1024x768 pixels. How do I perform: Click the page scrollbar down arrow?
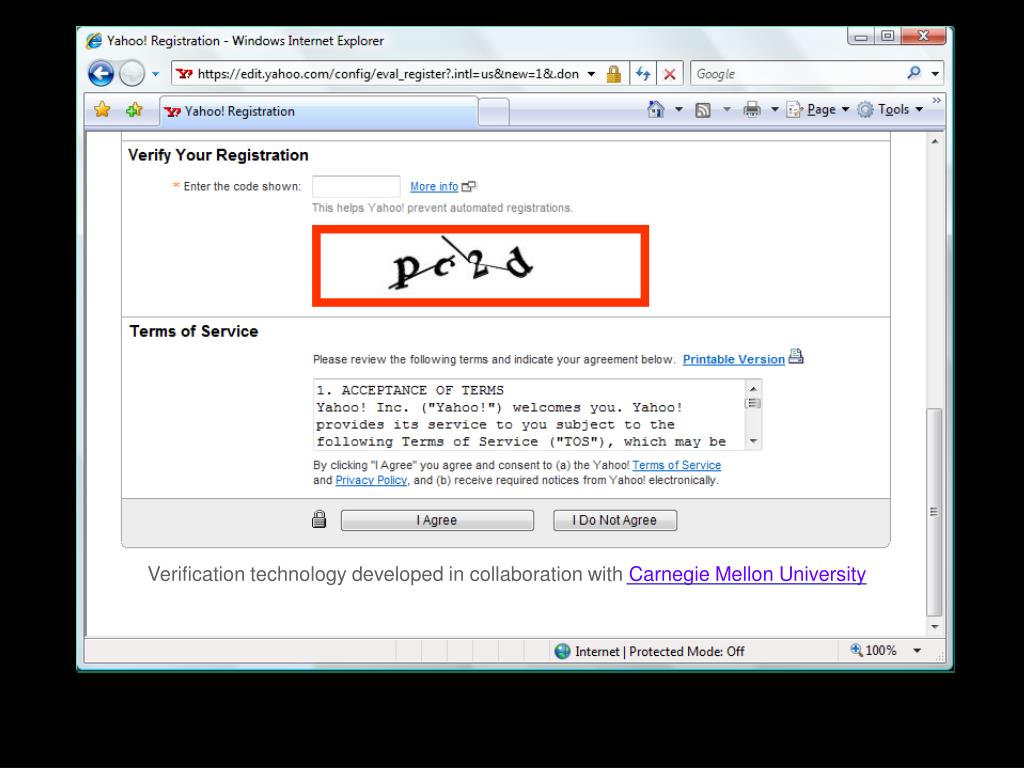tap(935, 626)
